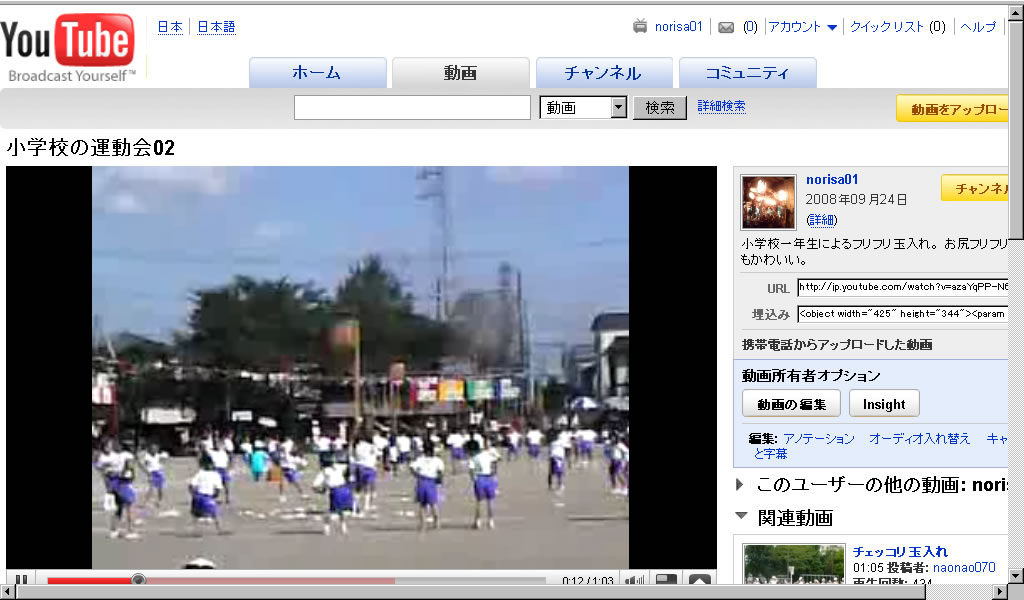The width and height of the screenshot is (1024, 600).
Task: Open the mail inbox envelope icon
Action: click(x=726, y=27)
